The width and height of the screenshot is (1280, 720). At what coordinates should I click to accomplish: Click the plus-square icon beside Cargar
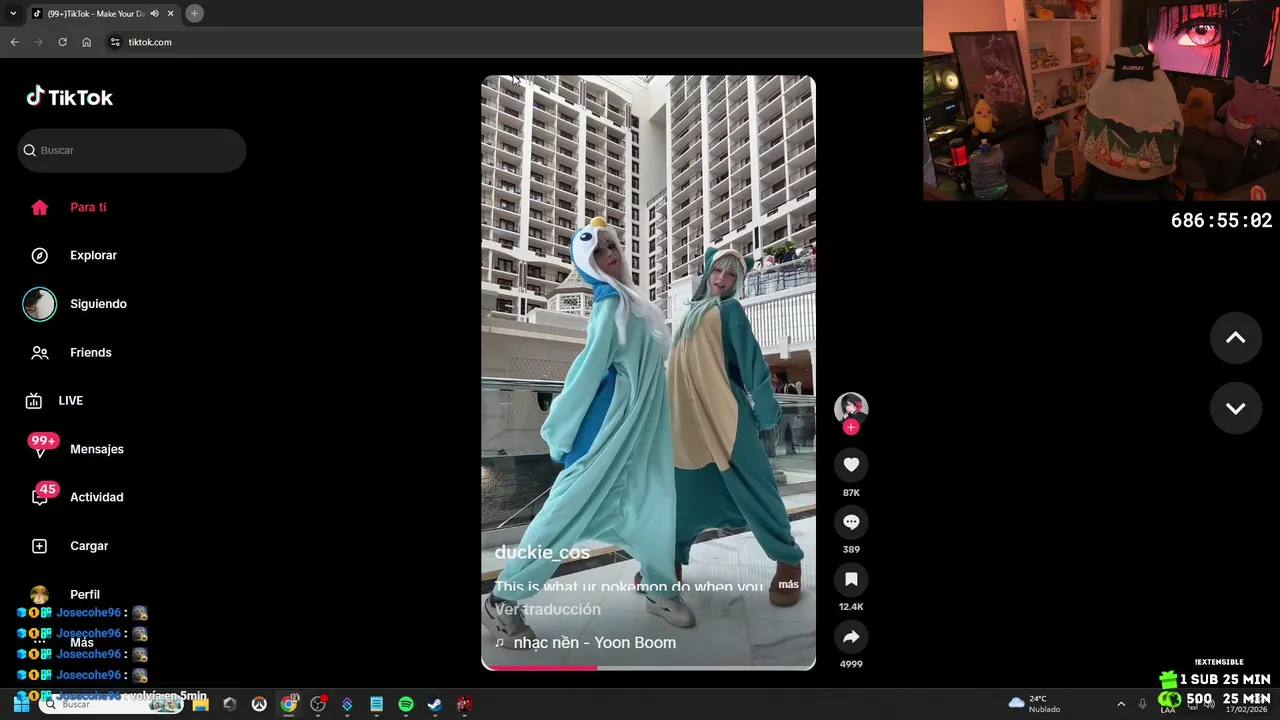pyautogui.click(x=40, y=546)
